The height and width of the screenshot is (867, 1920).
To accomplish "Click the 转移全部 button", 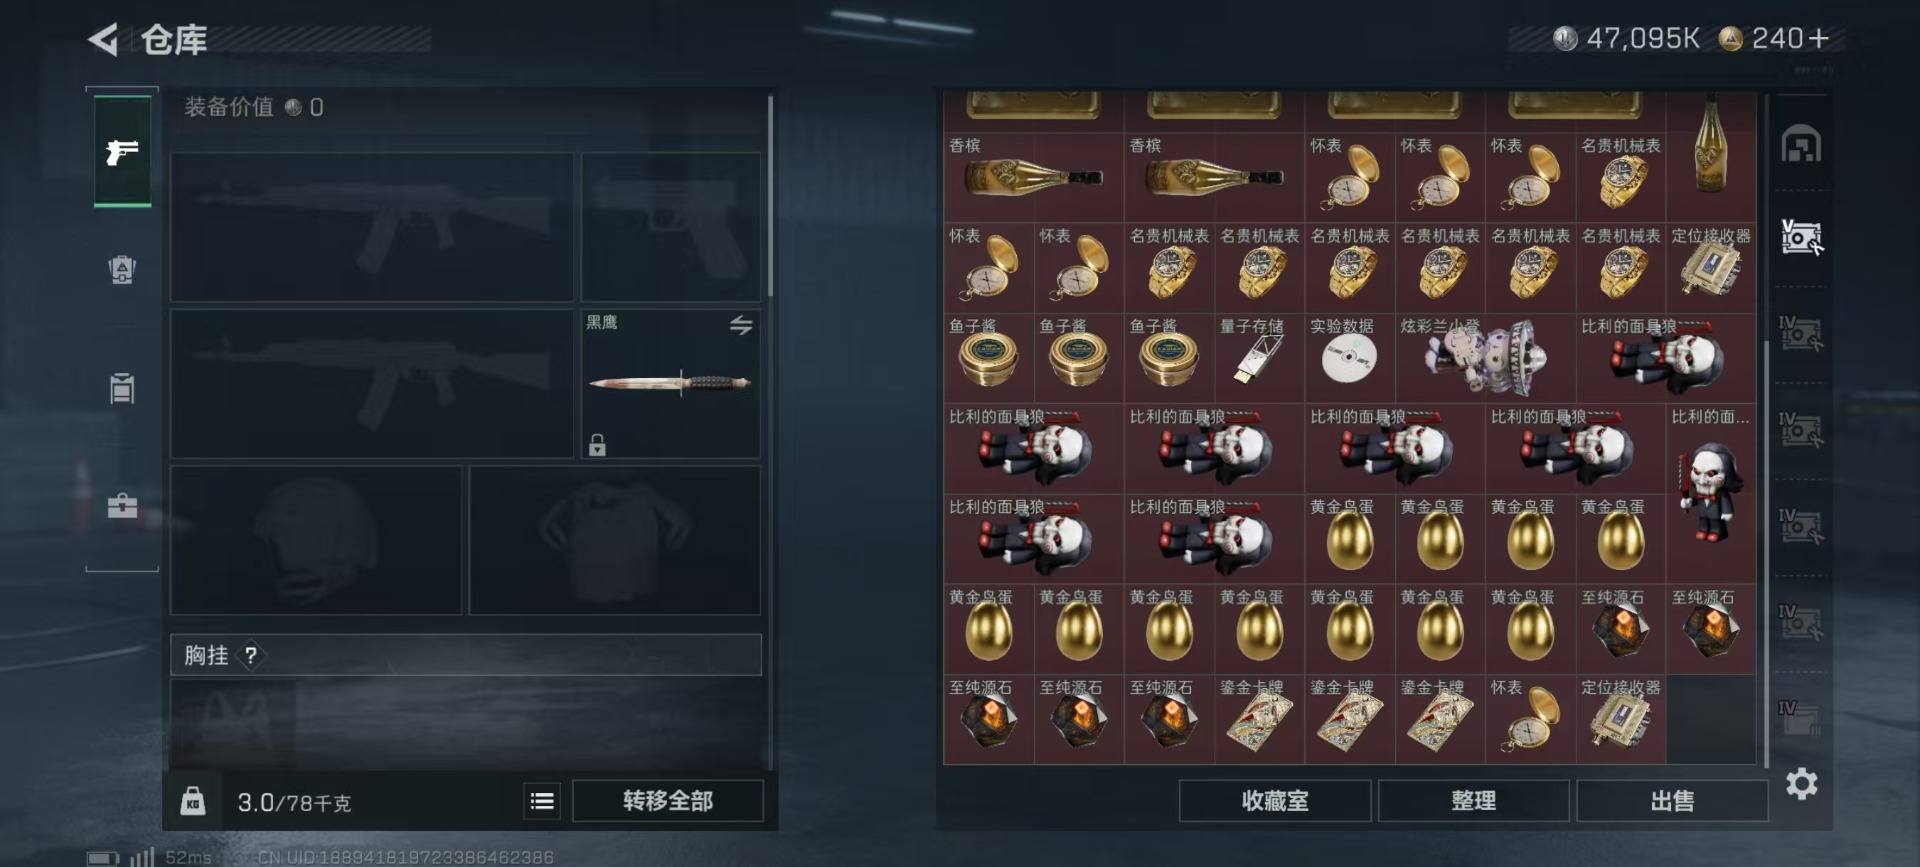I will click(x=668, y=801).
